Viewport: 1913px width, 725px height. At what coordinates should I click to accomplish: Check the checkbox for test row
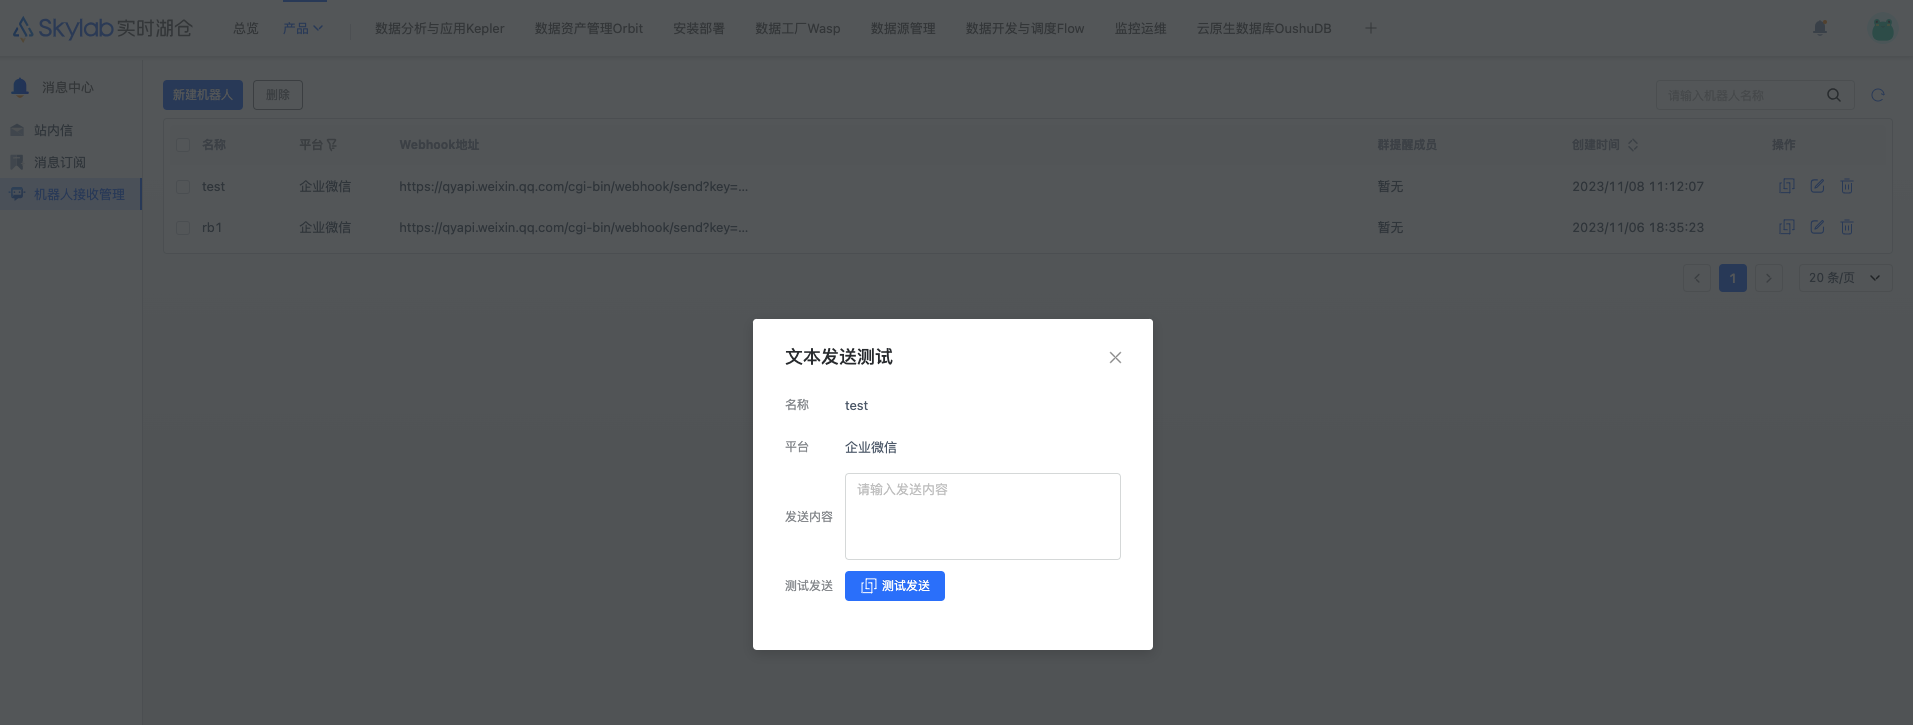pos(183,187)
